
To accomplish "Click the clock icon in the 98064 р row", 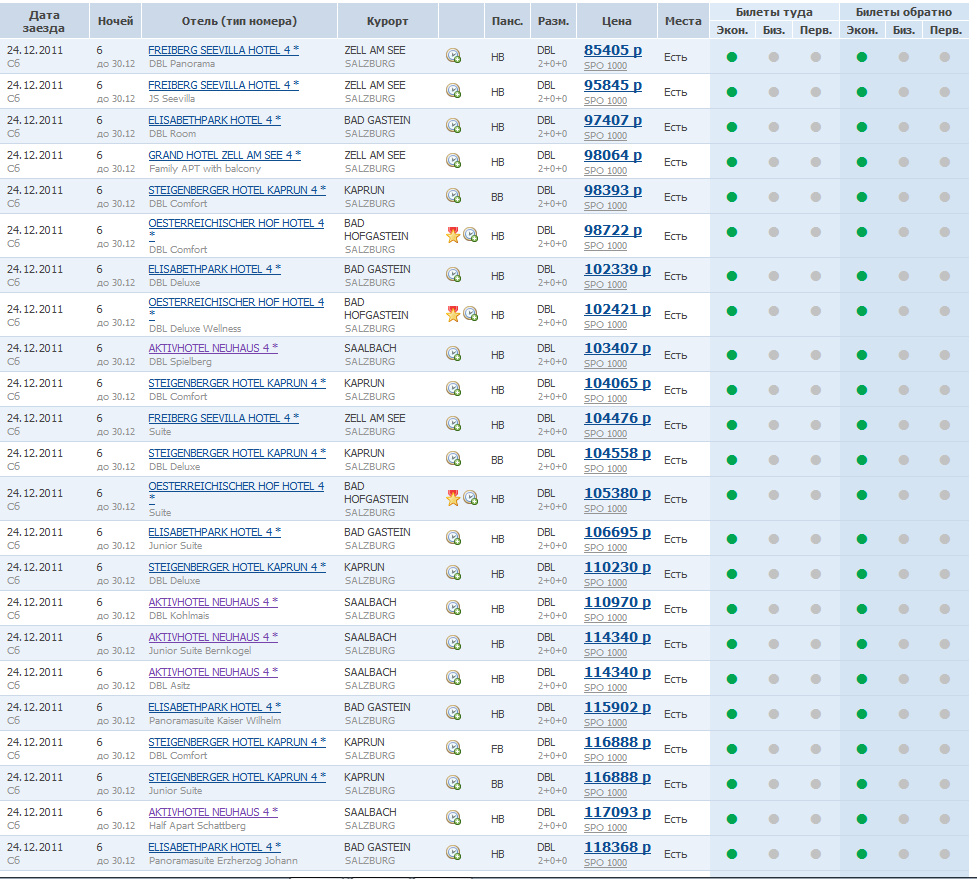I will coord(453,161).
